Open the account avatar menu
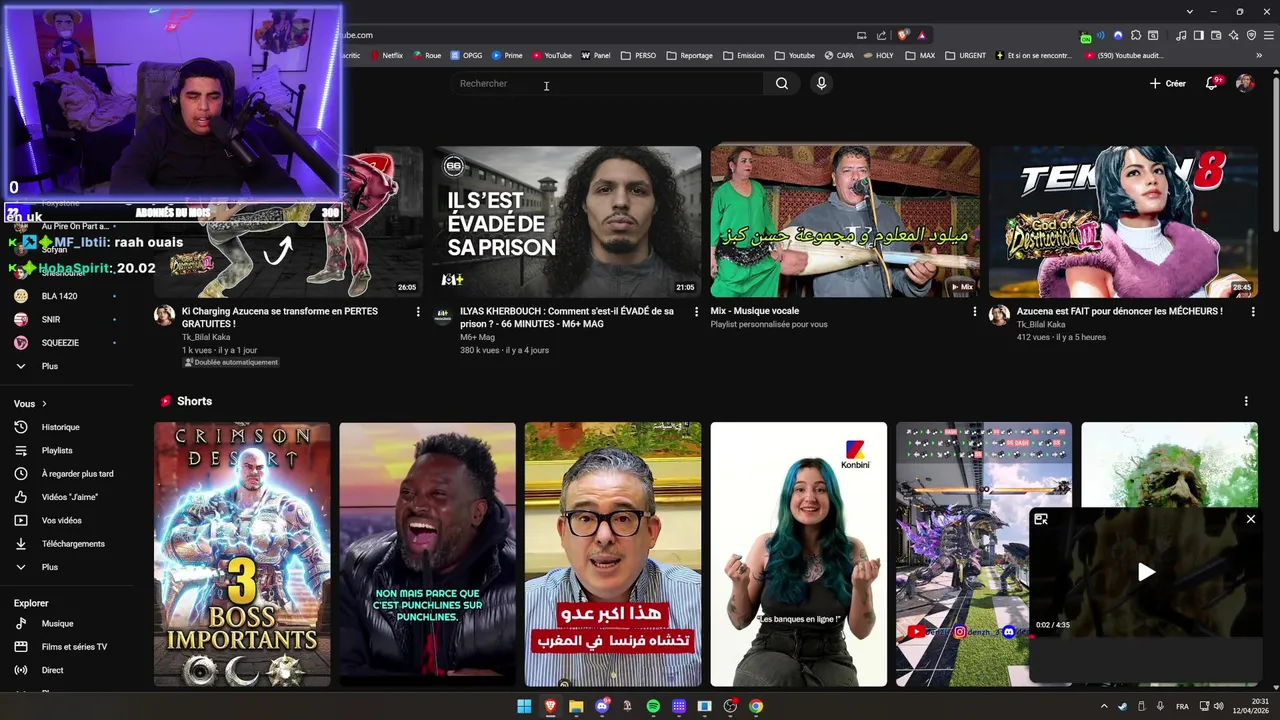Screen dimensions: 1280x720 point(1245,84)
